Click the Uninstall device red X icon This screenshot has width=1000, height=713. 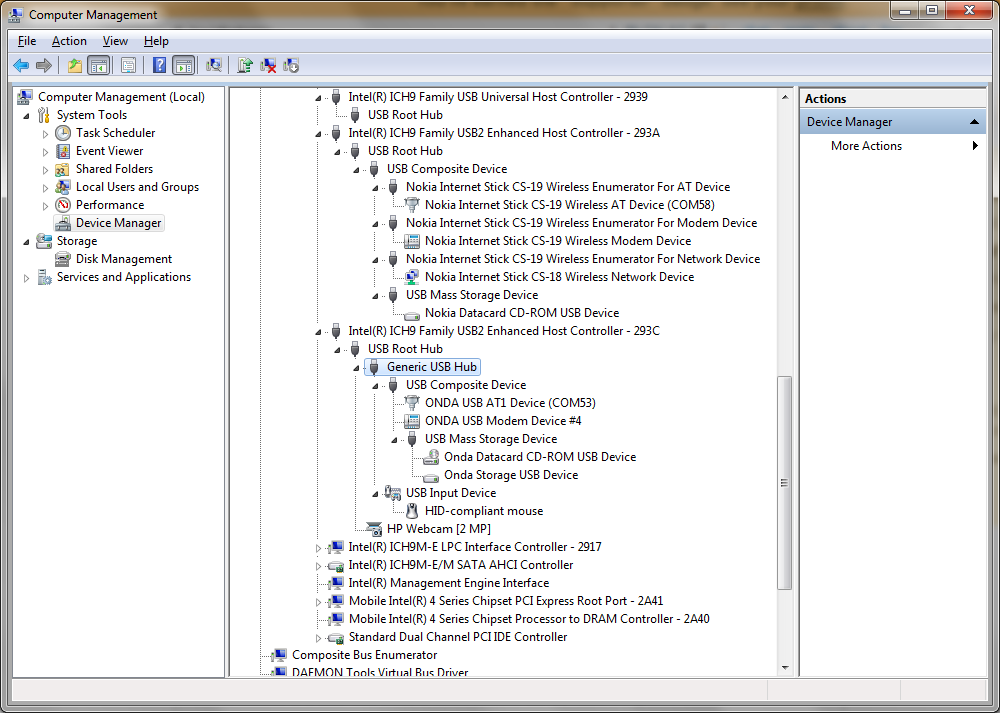coord(268,65)
